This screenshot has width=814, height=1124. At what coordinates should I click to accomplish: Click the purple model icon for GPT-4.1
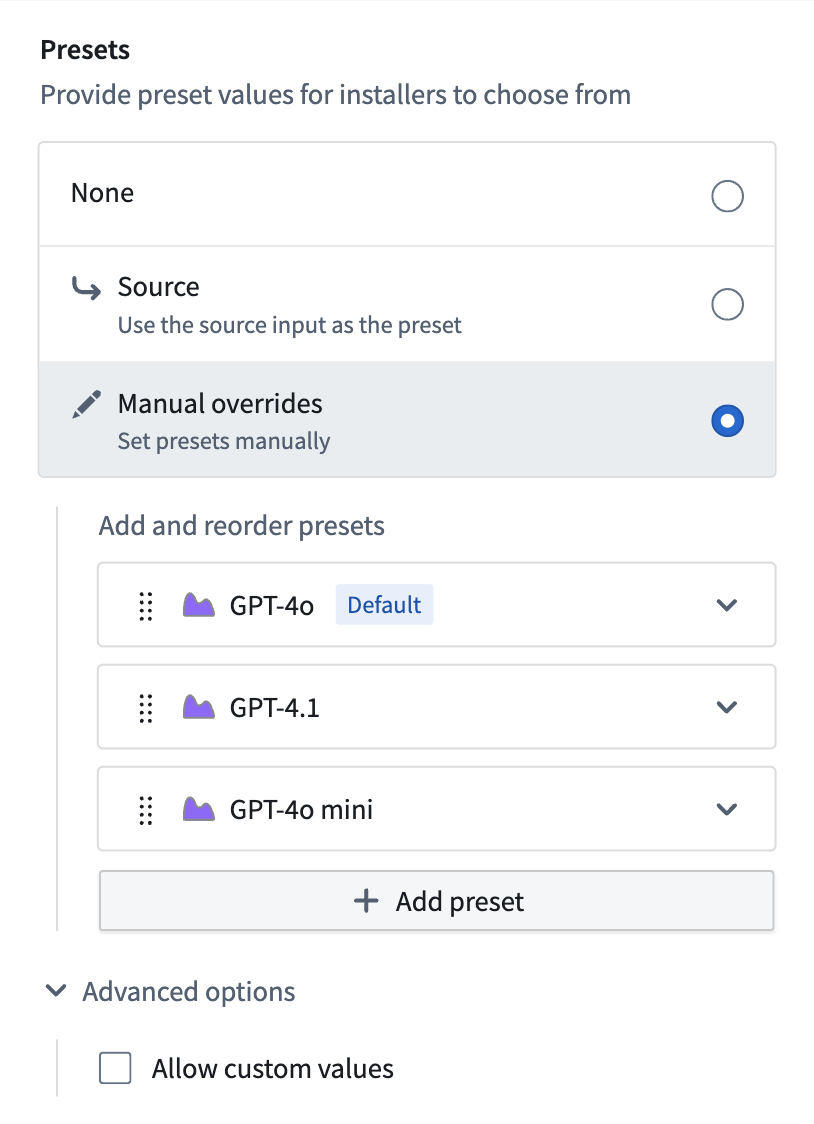pyautogui.click(x=198, y=707)
